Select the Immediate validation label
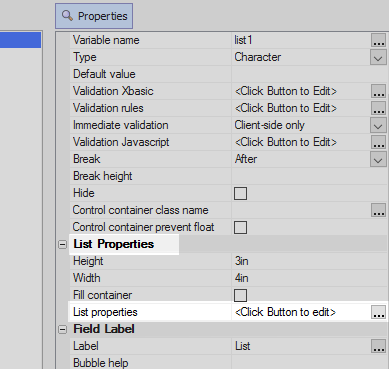 point(120,125)
